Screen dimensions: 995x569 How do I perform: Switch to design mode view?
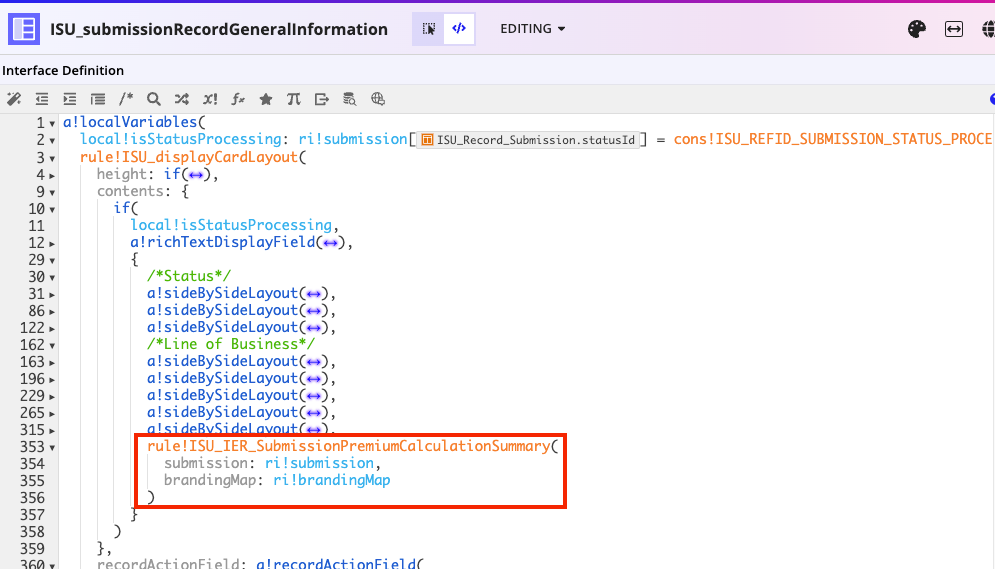pos(428,29)
